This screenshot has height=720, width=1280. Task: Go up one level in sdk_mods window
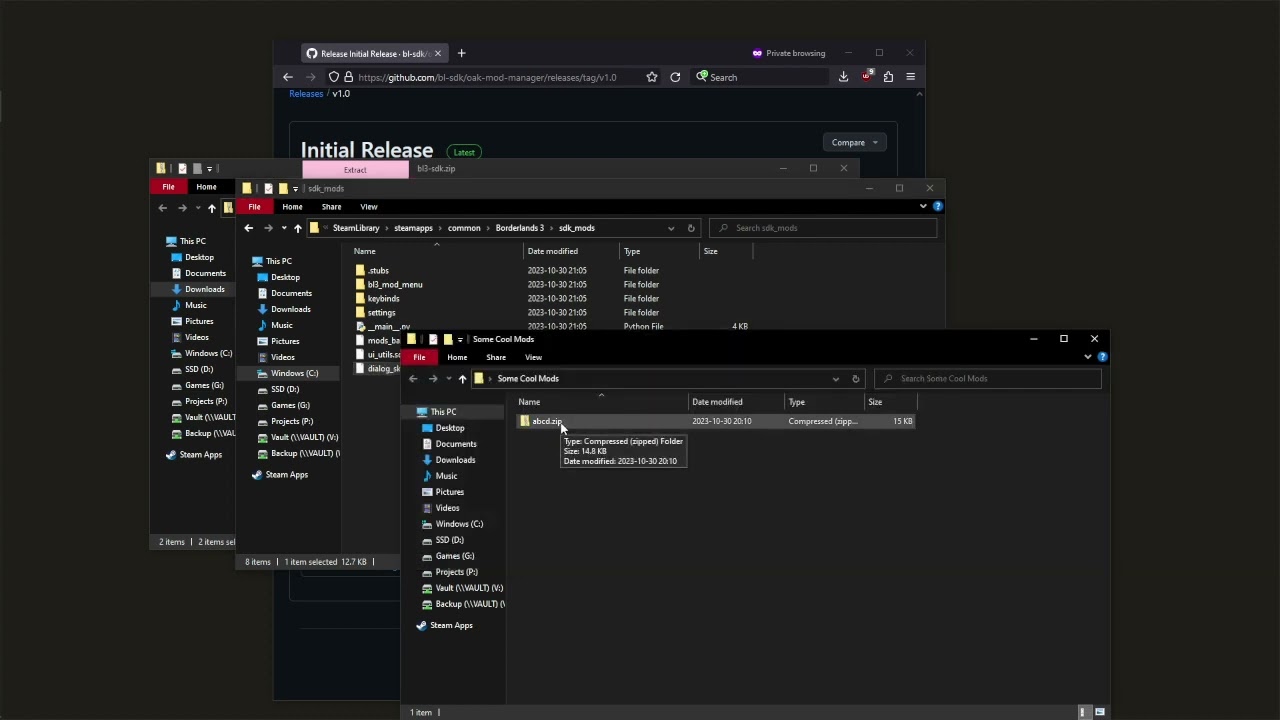point(297,228)
